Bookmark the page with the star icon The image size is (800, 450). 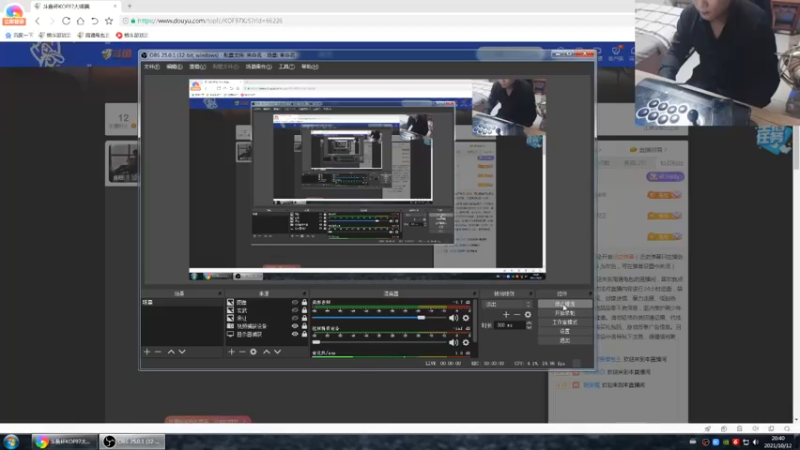coord(109,21)
